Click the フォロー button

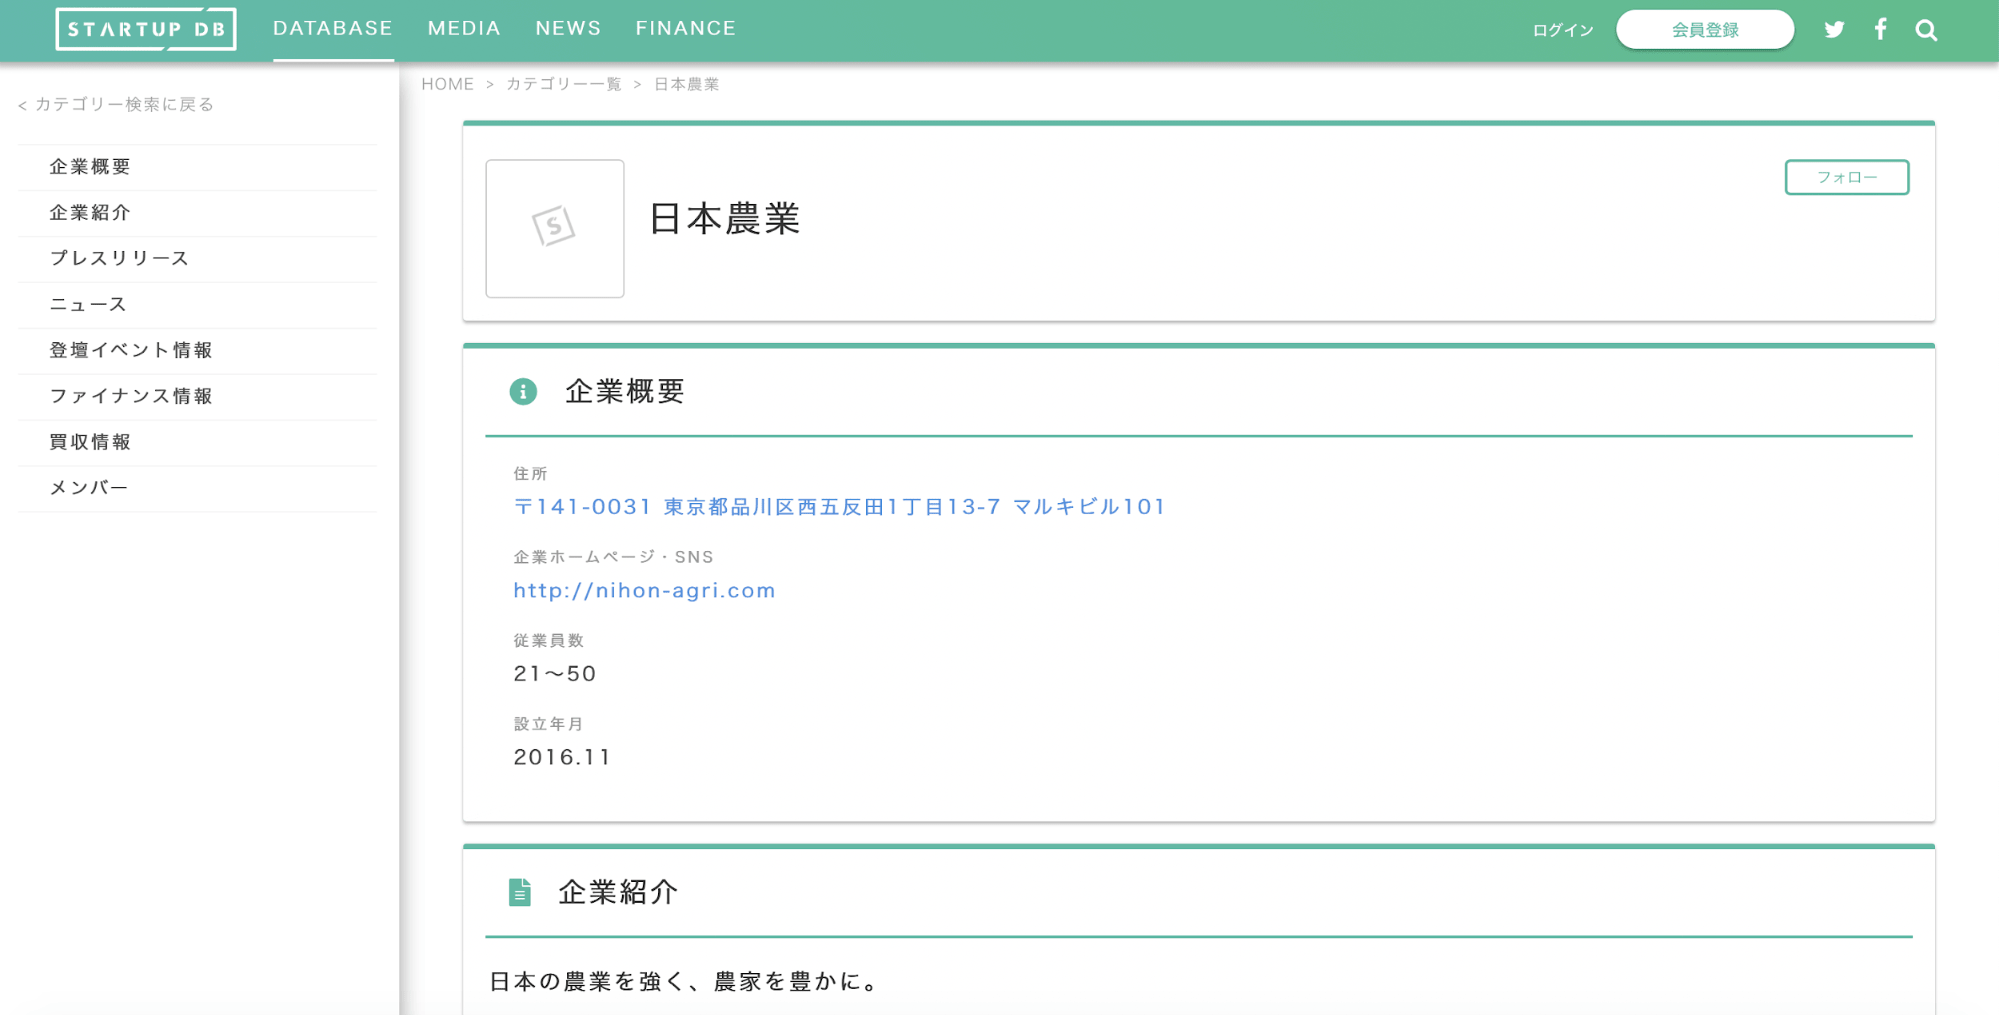click(1847, 177)
